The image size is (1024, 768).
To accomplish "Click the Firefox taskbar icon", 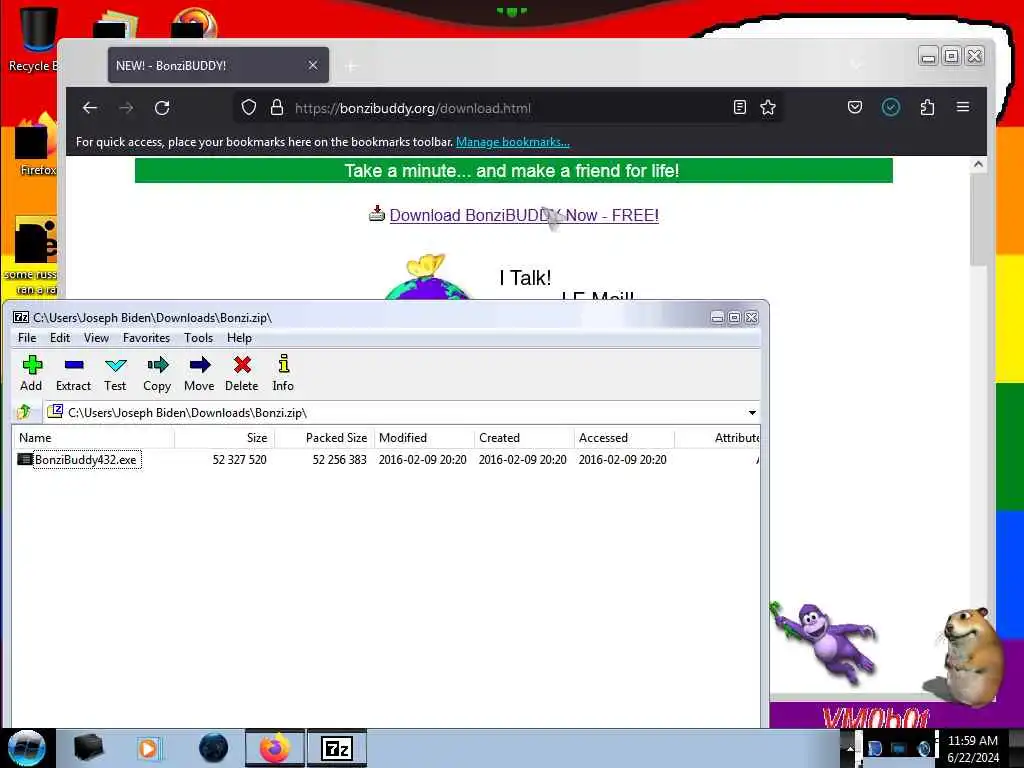I will coord(275,748).
